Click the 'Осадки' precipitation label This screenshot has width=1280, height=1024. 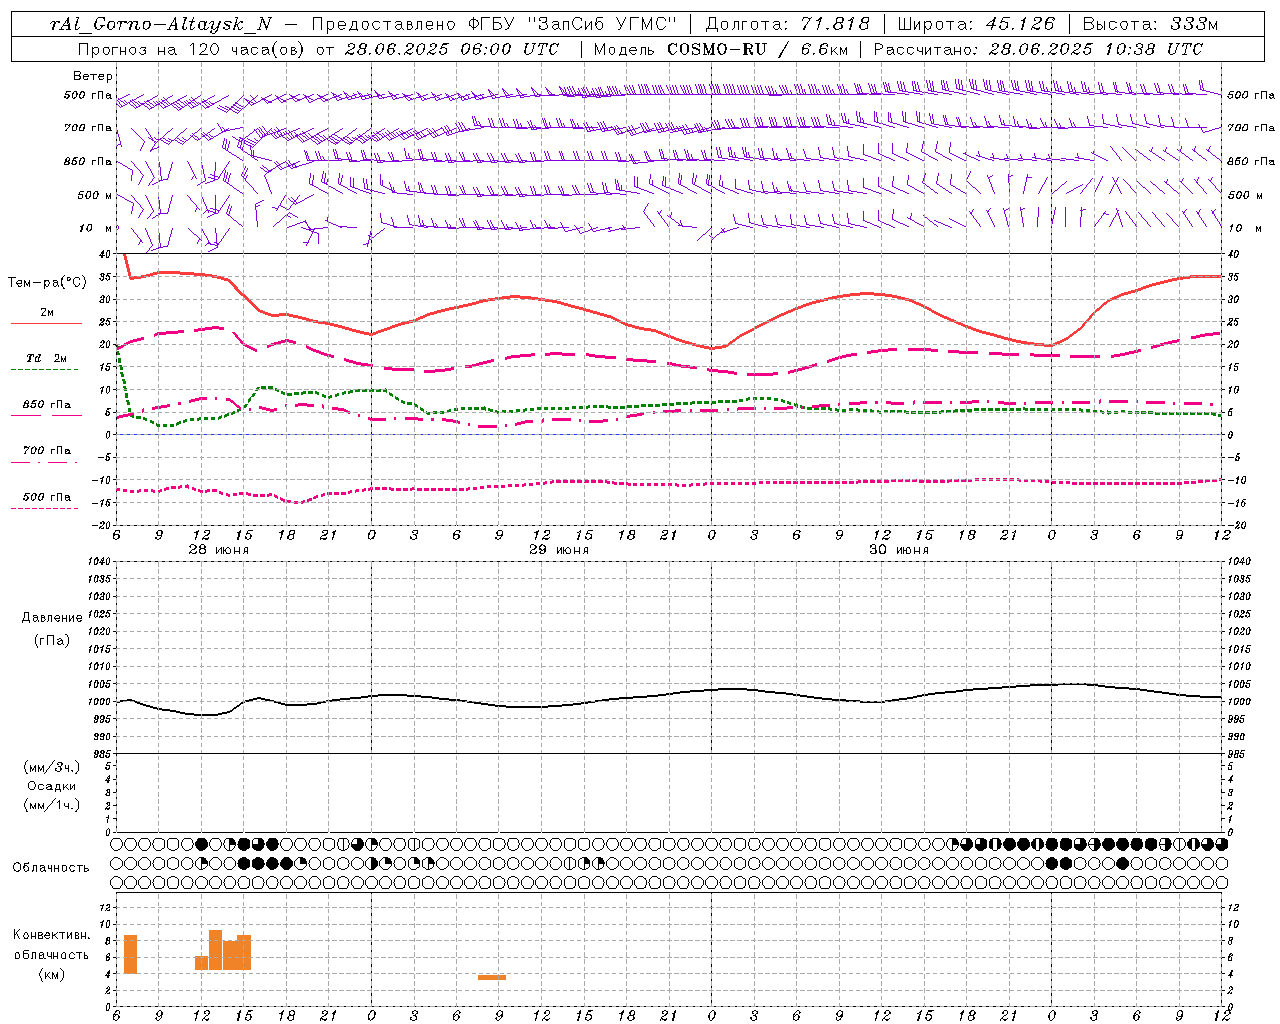coord(52,786)
